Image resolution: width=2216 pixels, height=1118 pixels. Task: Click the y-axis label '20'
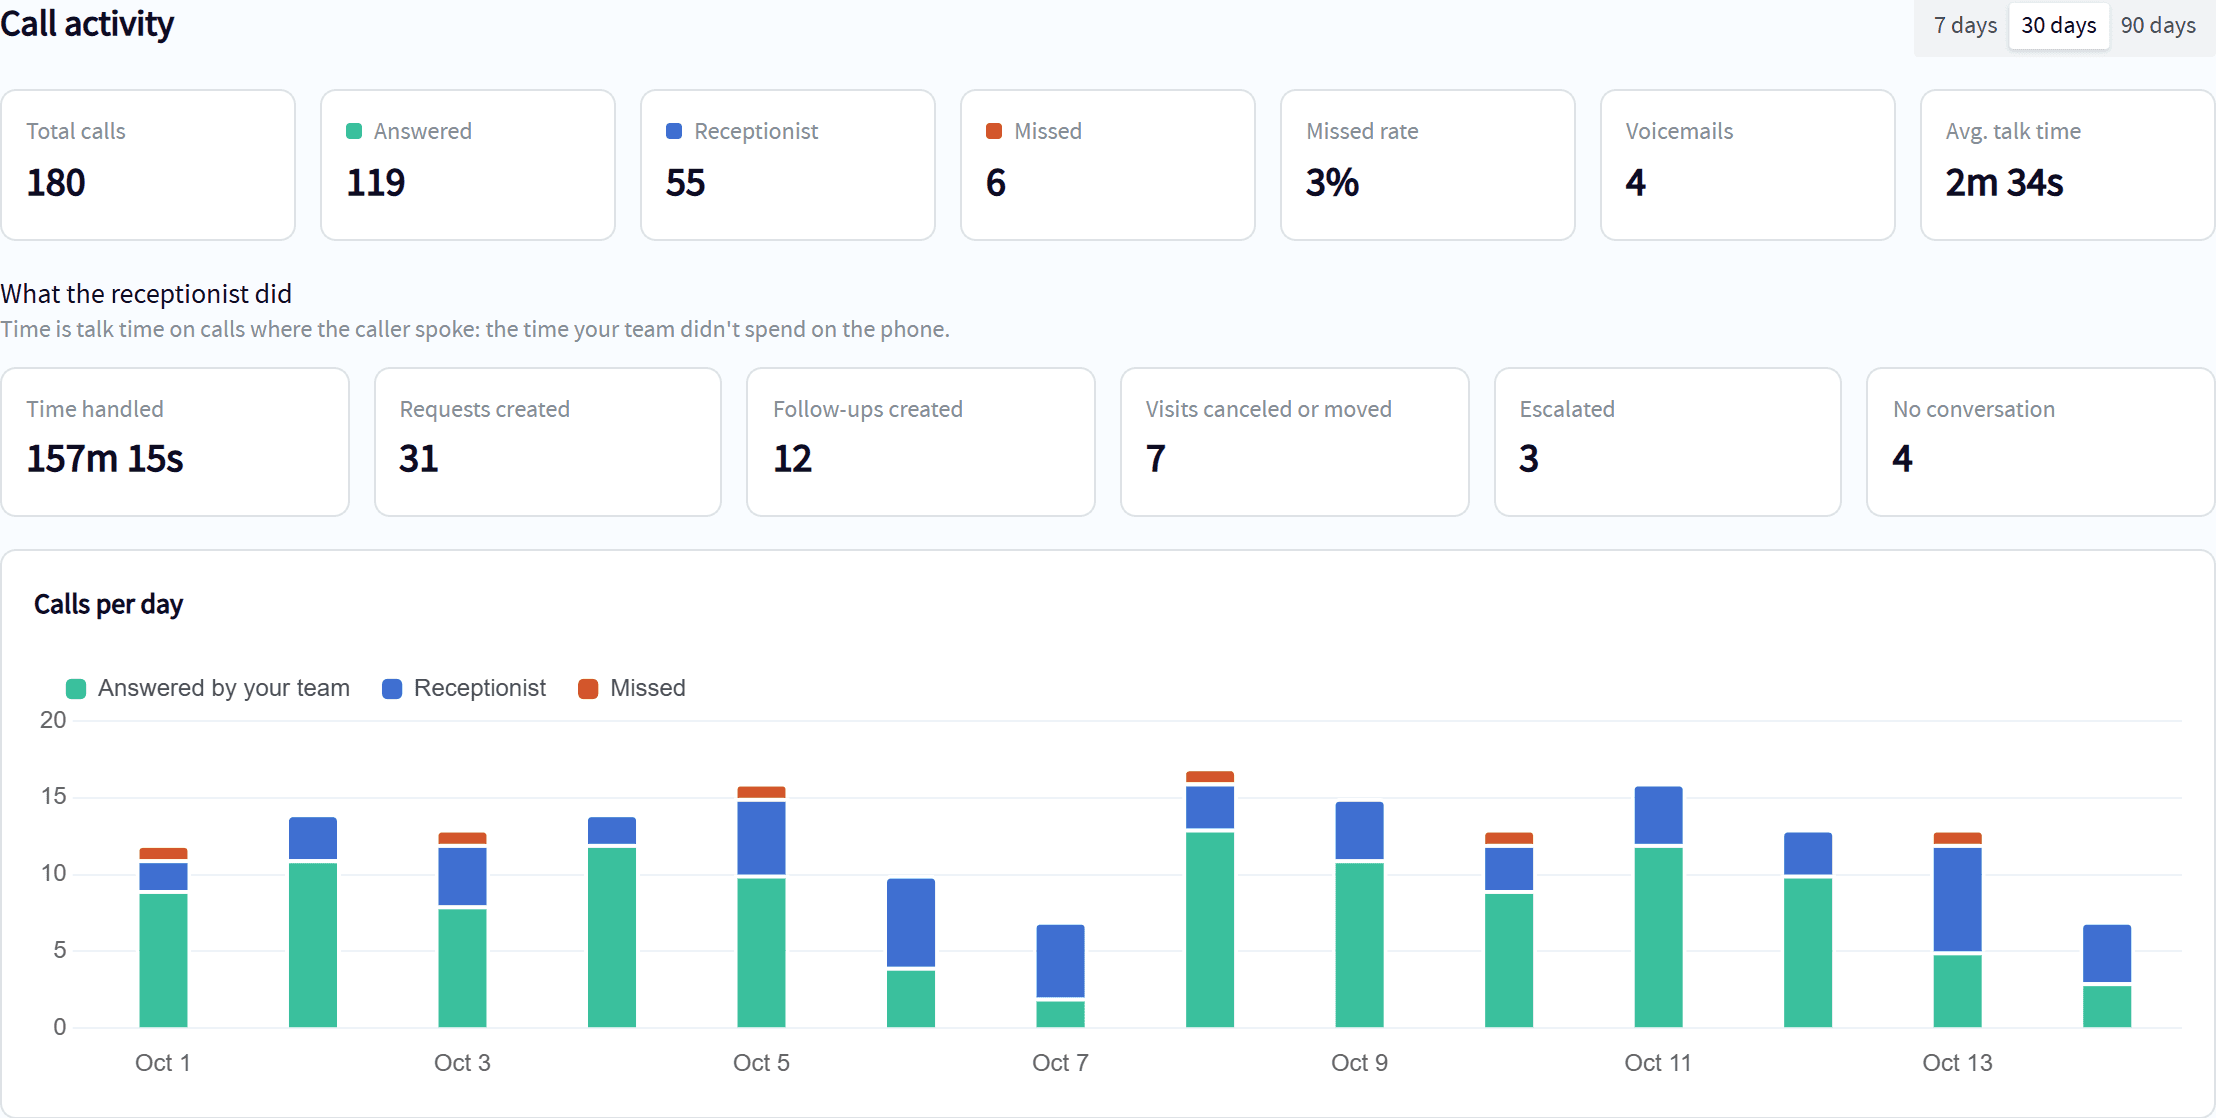click(x=53, y=720)
